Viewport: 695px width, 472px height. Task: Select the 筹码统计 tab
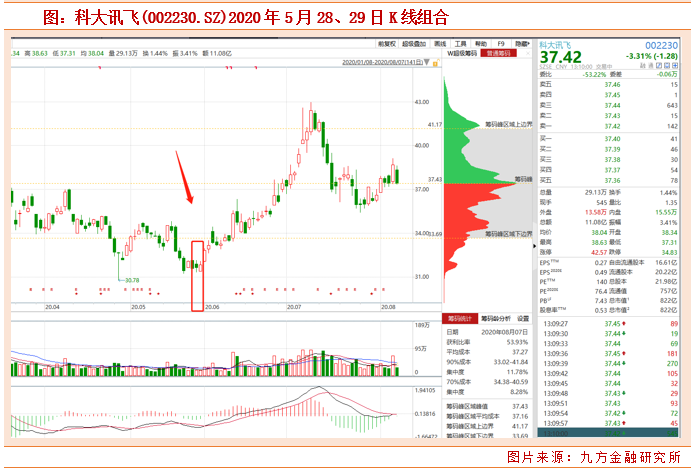[x=460, y=318]
